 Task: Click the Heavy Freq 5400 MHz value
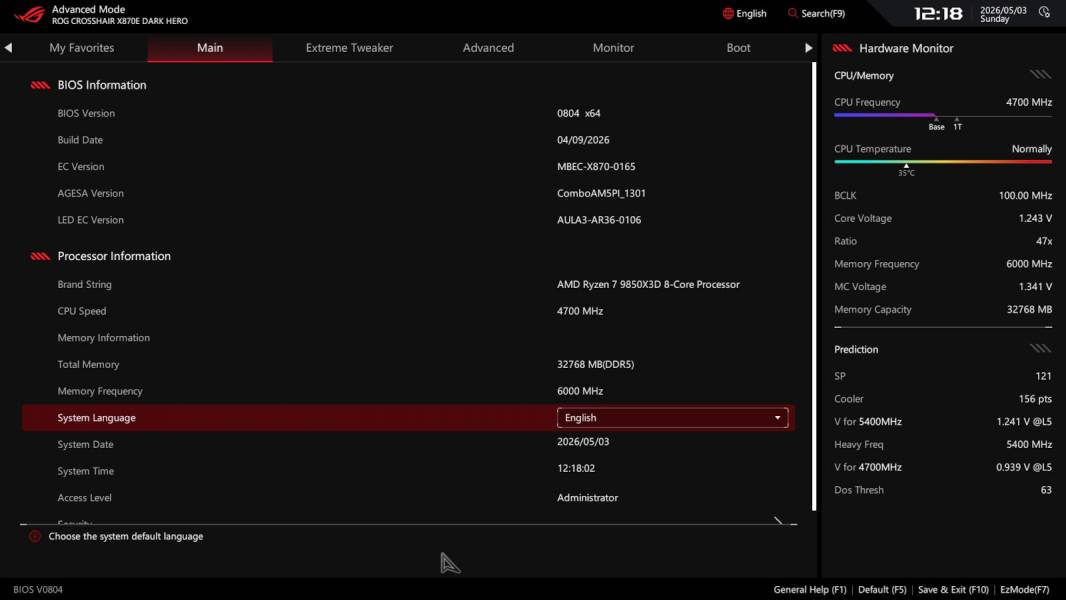click(1029, 444)
